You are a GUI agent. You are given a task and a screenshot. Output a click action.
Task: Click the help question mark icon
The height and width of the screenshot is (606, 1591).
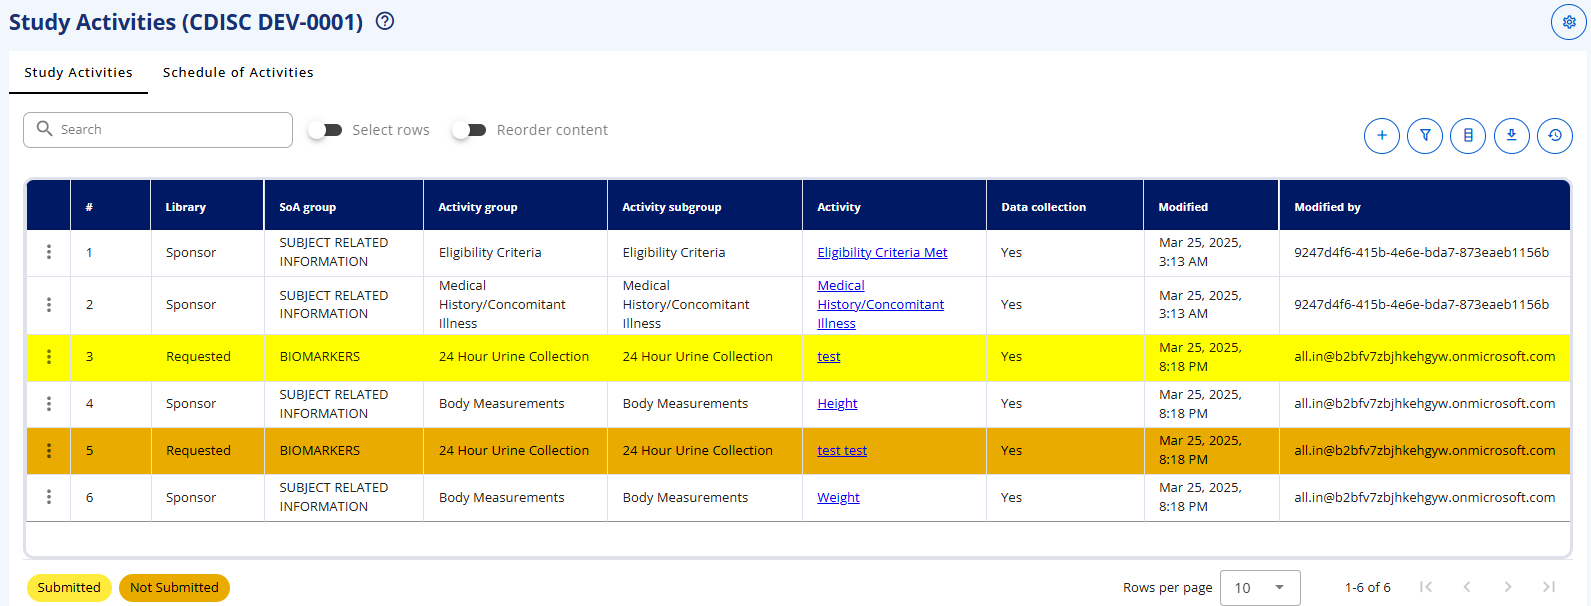click(x=385, y=21)
